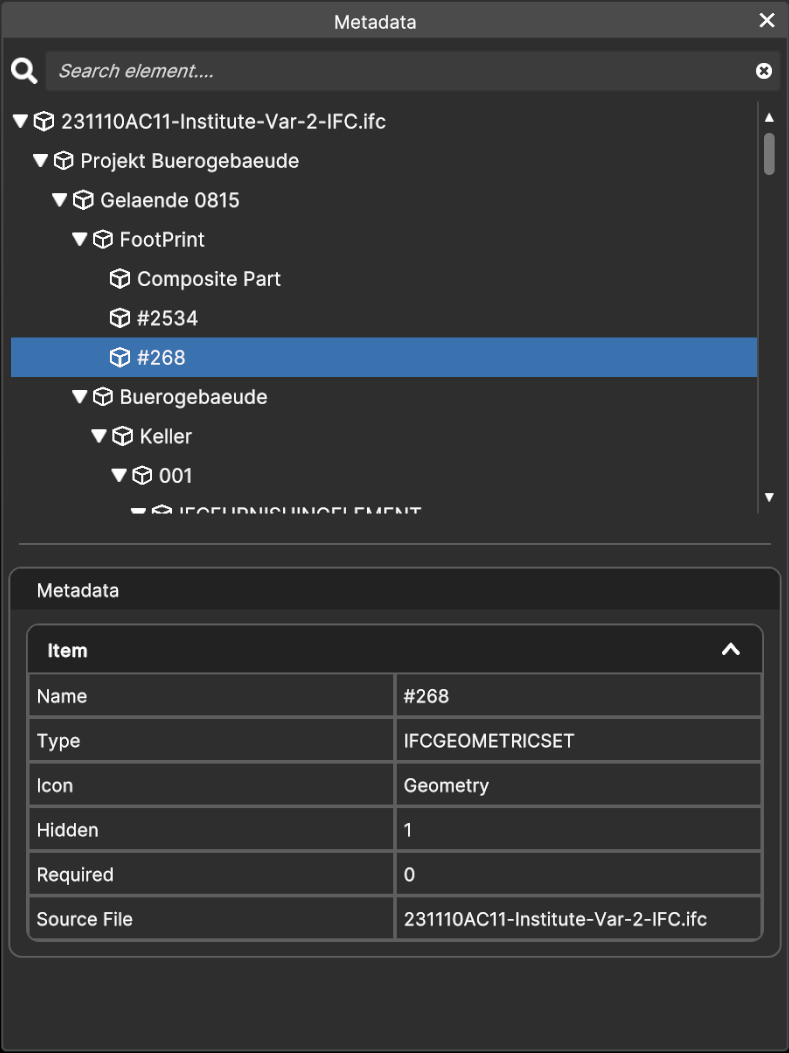Click the scroll down arrow in tree

point(769,497)
